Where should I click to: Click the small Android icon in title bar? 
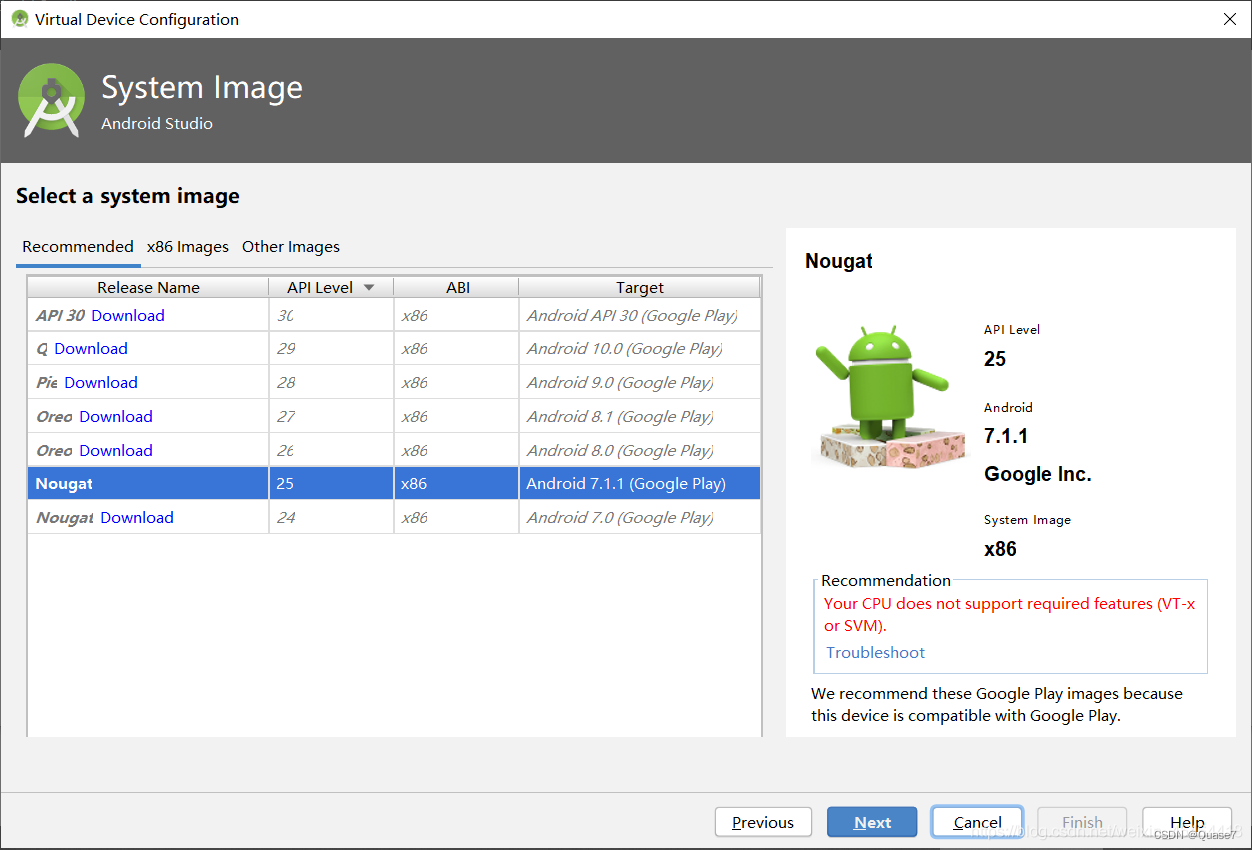pos(19,19)
